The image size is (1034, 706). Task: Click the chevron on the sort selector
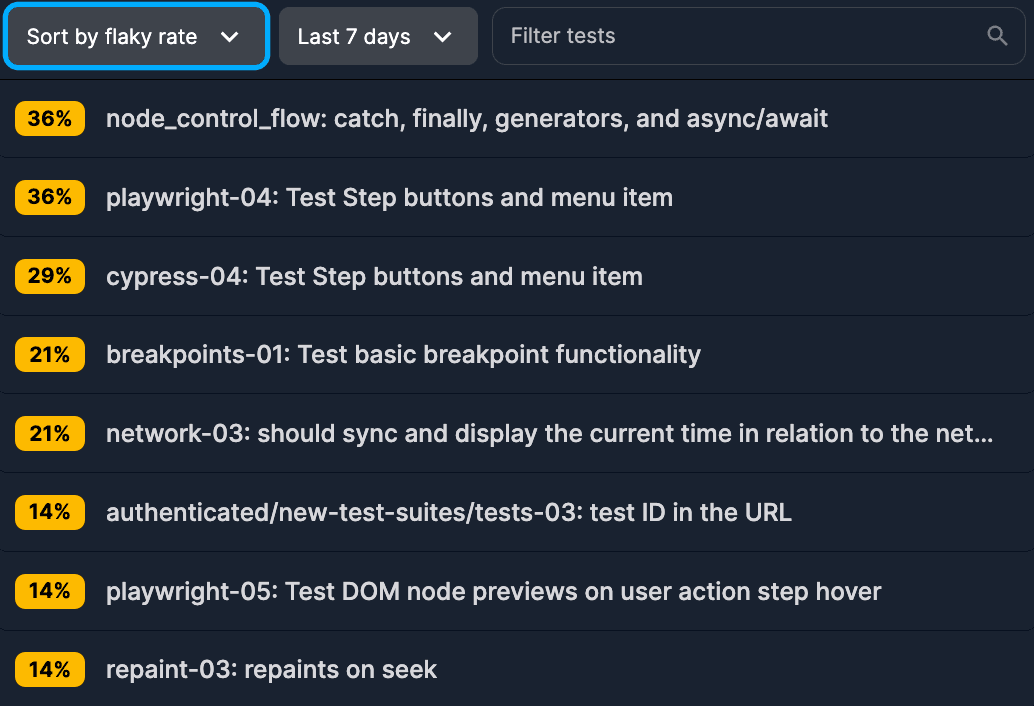coord(231,36)
